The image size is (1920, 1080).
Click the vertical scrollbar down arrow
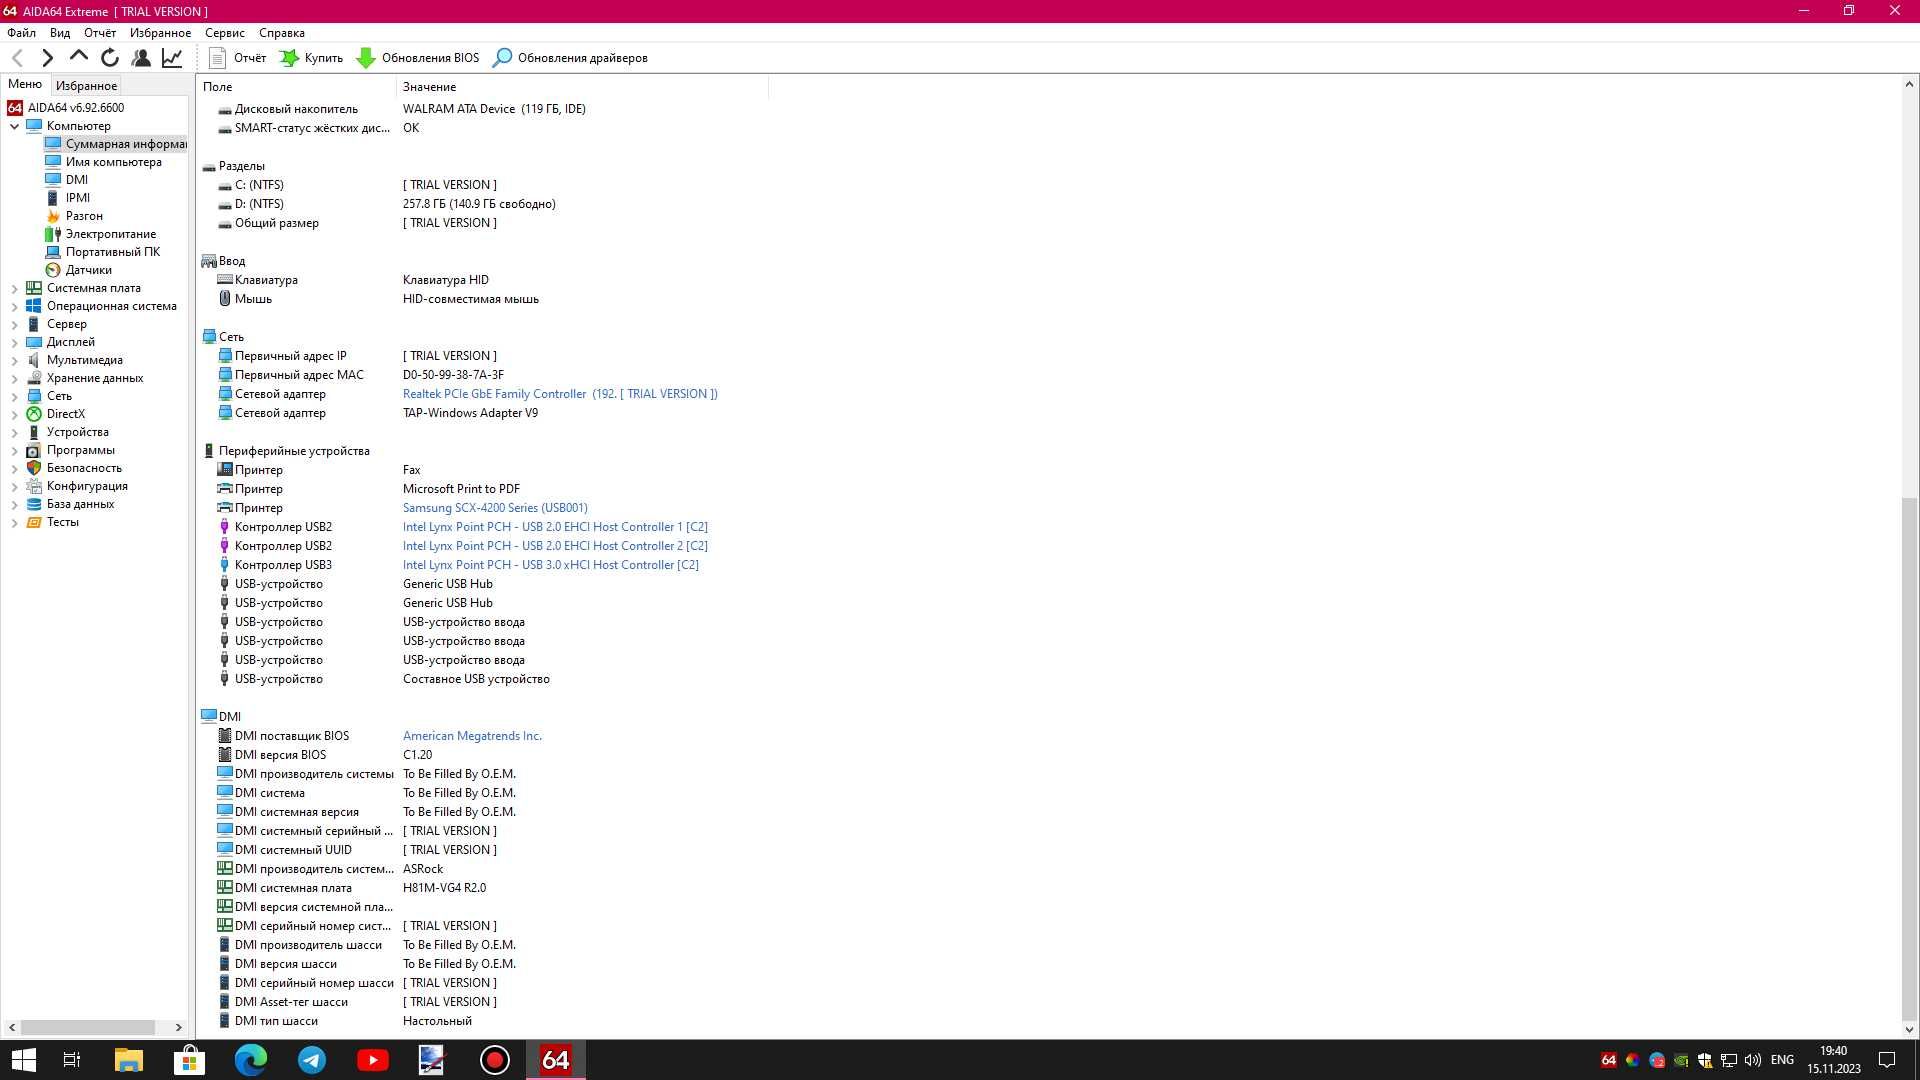click(x=1908, y=1029)
